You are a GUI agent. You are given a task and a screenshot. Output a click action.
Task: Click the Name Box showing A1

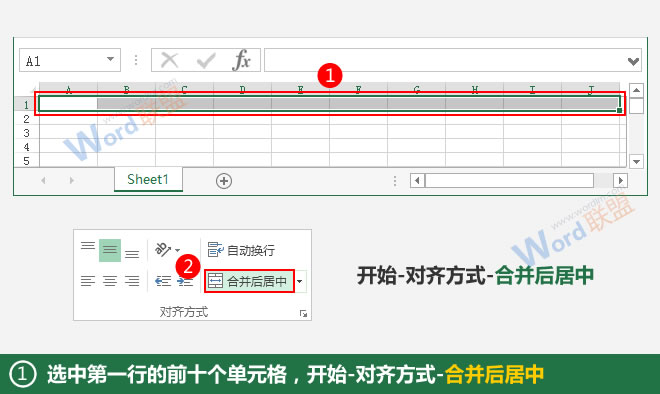70,60
